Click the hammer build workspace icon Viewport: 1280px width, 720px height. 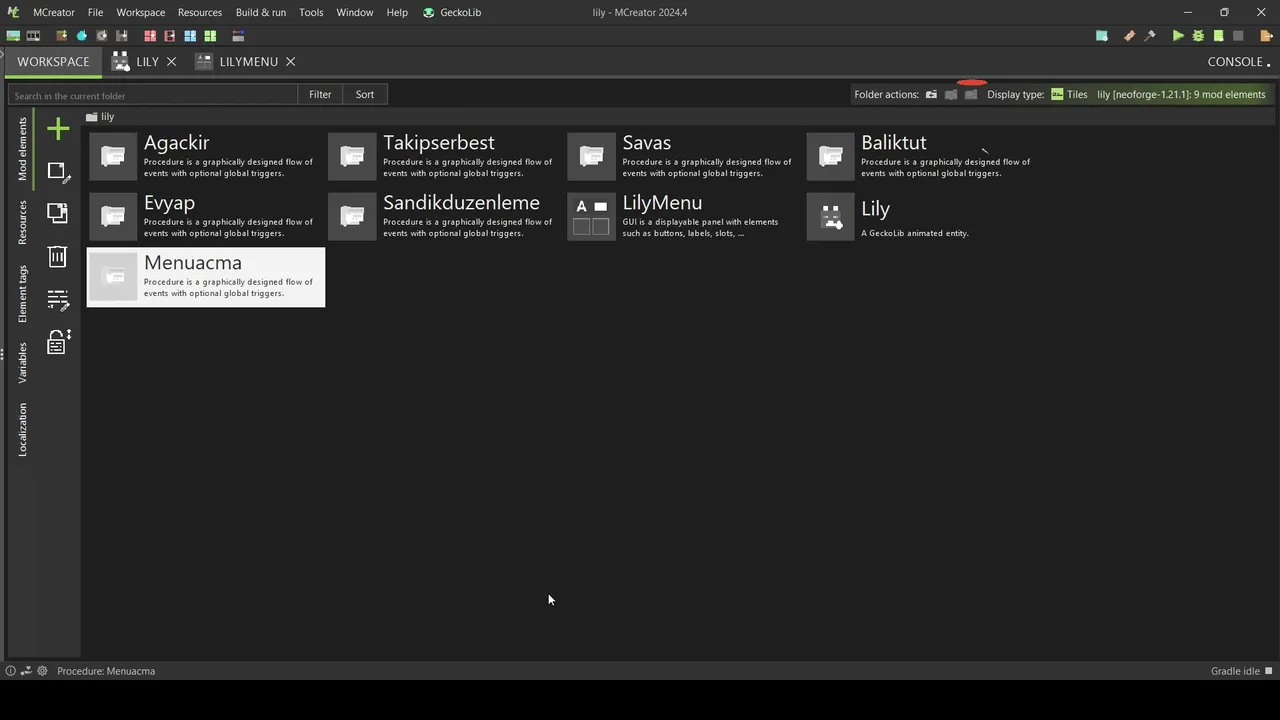pyautogui.click(x=1150, y=36)
